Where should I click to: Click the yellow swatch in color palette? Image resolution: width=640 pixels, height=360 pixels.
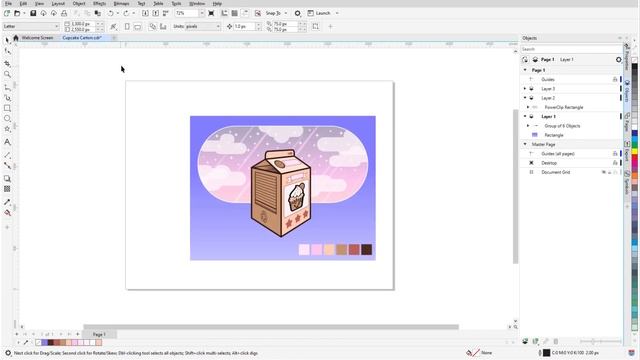pyautogui.click(x=634, y=151)
